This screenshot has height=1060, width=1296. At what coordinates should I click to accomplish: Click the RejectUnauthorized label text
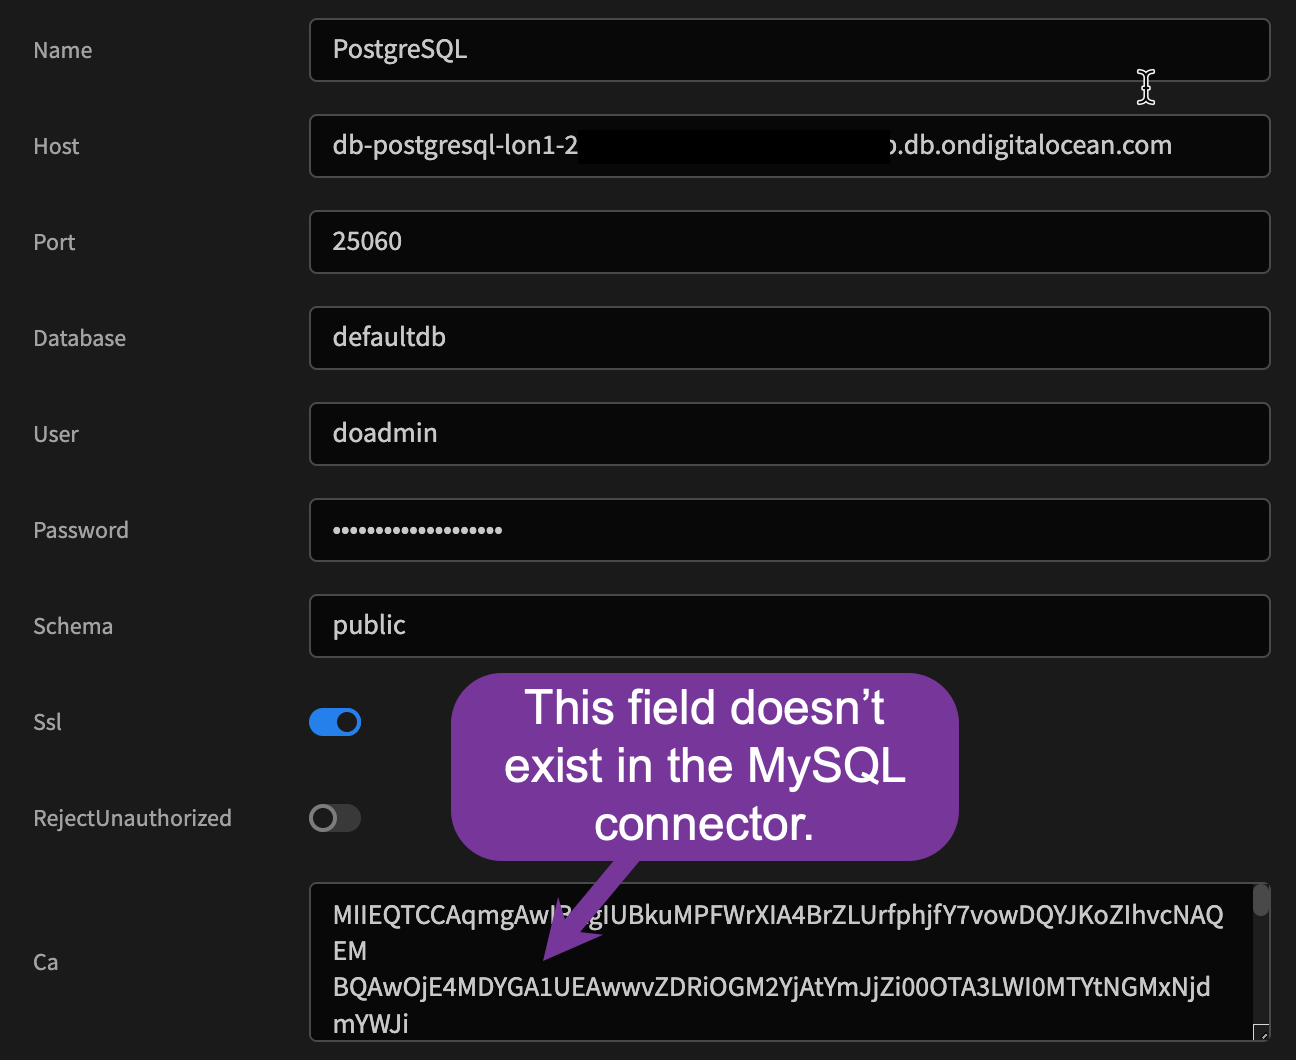click(132, 818)
